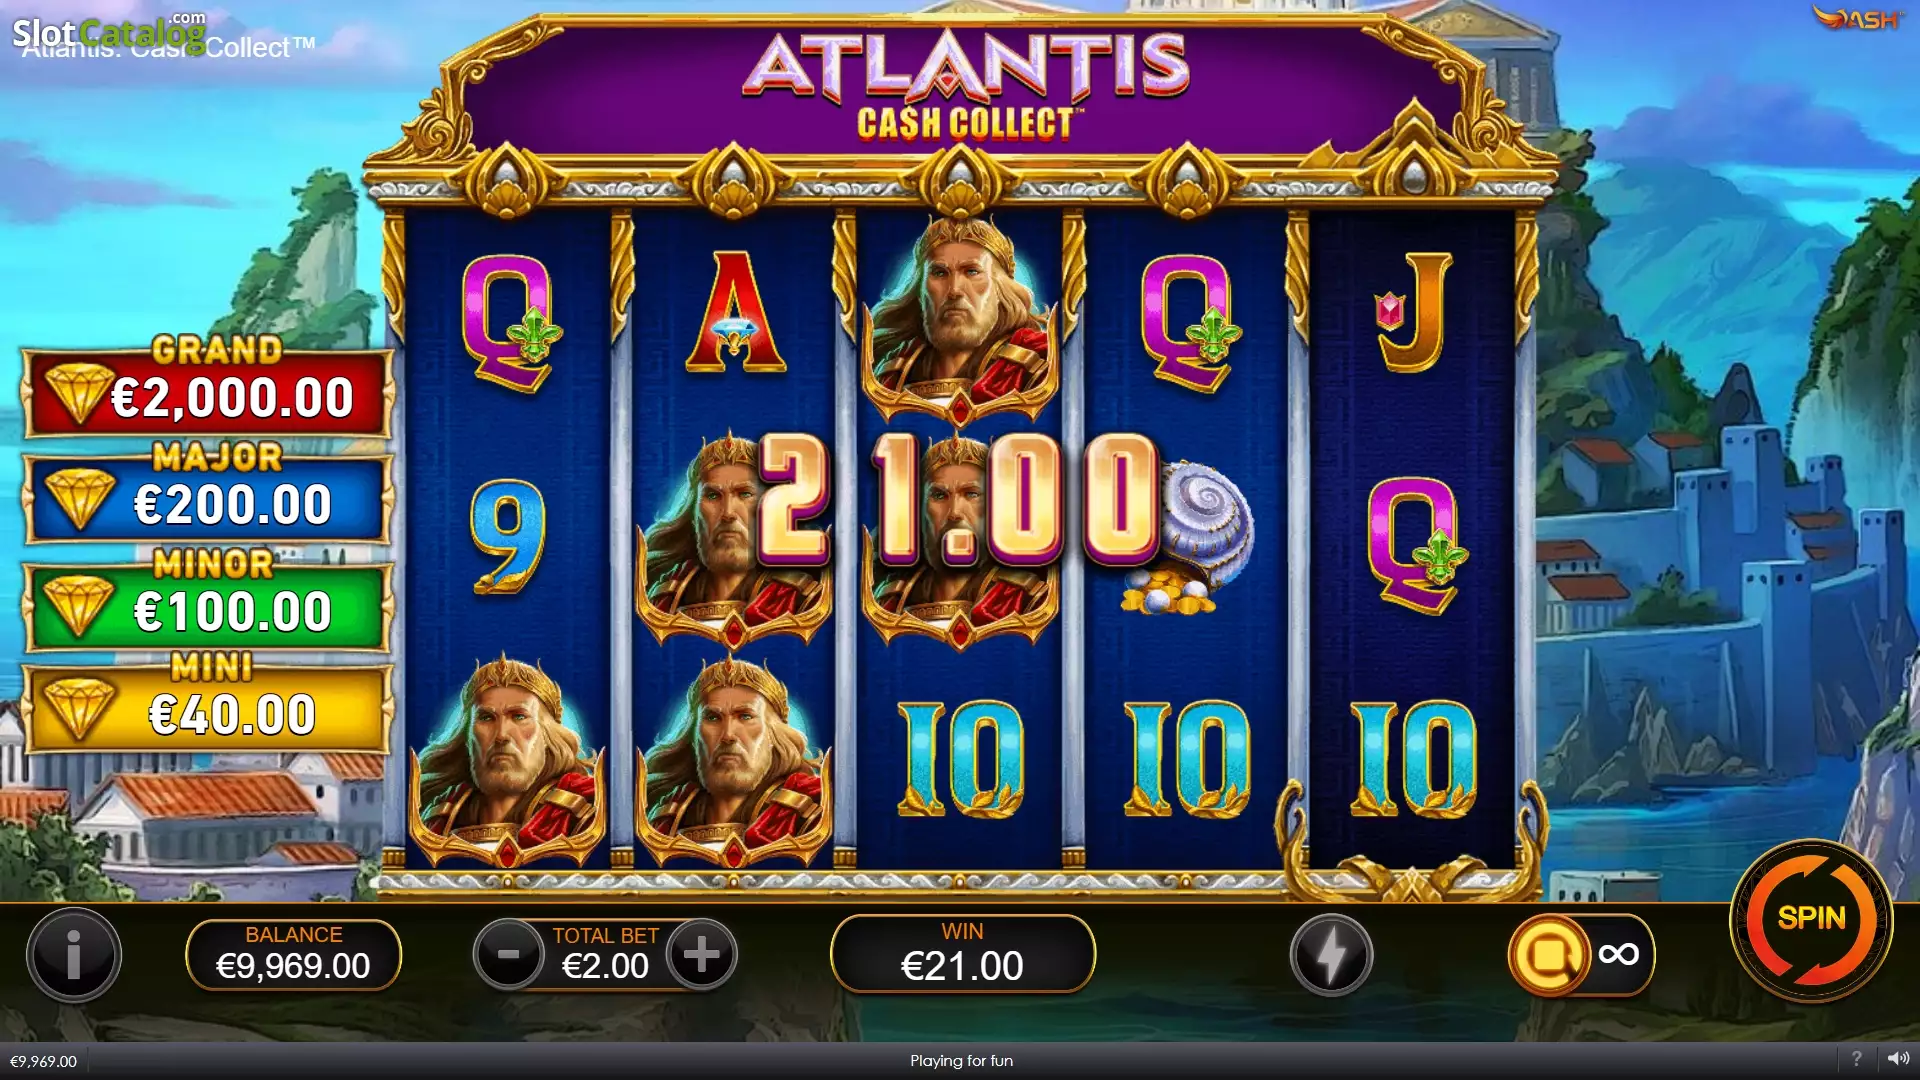1920x1080 pixels.
Task: Open help question mark icon
Action: [1857, 1059]
